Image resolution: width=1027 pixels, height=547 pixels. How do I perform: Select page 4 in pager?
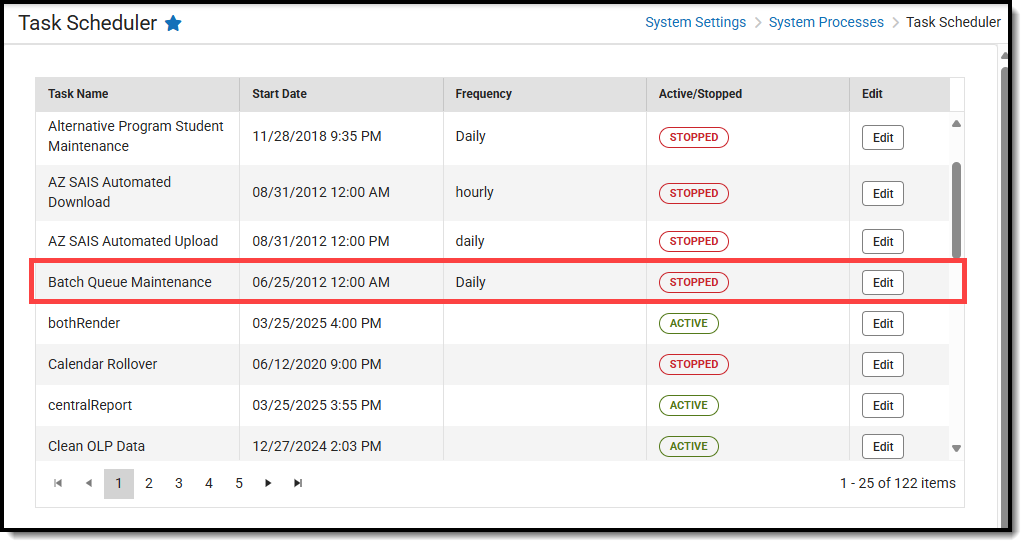(x=209, y=483)
